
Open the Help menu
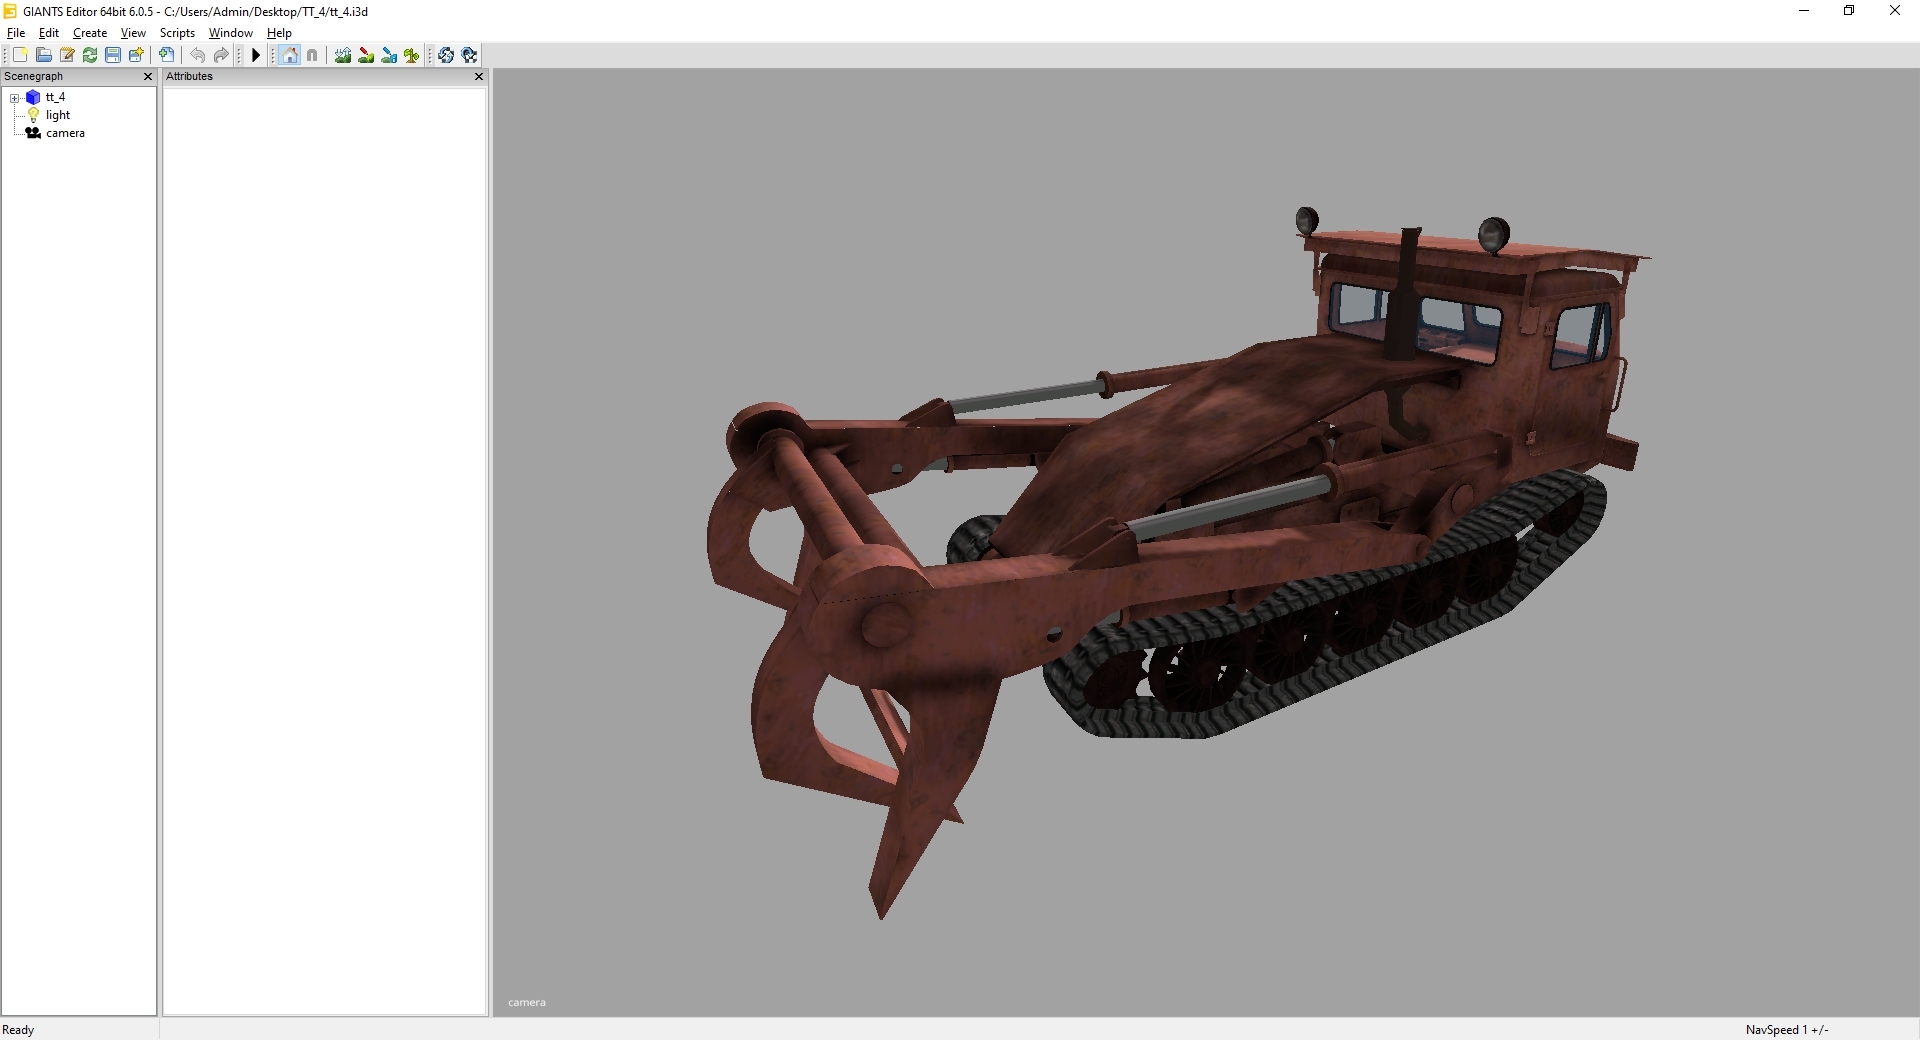[279, 33]
